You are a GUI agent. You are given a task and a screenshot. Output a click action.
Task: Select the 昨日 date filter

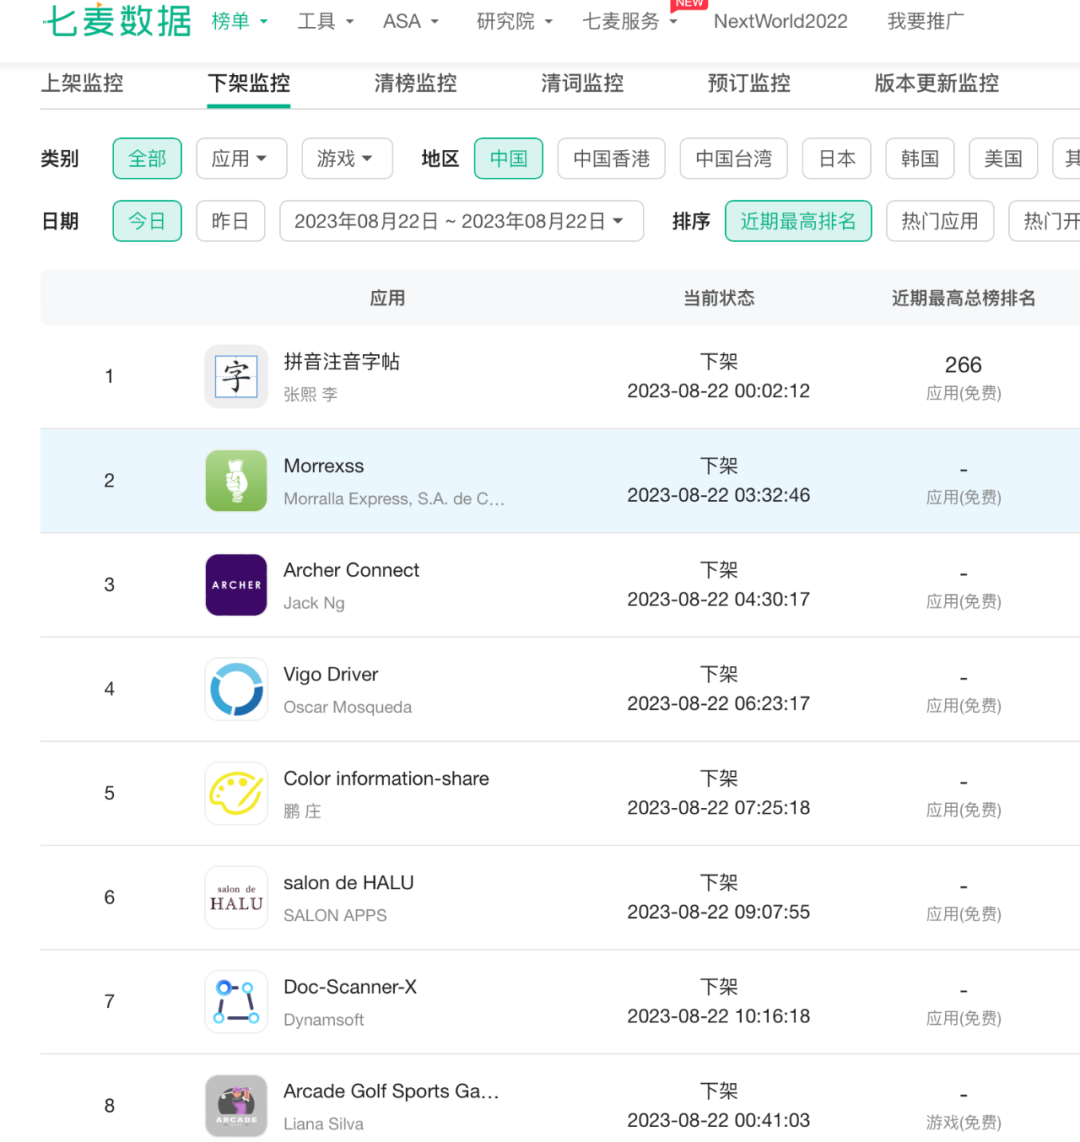coord(230,221)
